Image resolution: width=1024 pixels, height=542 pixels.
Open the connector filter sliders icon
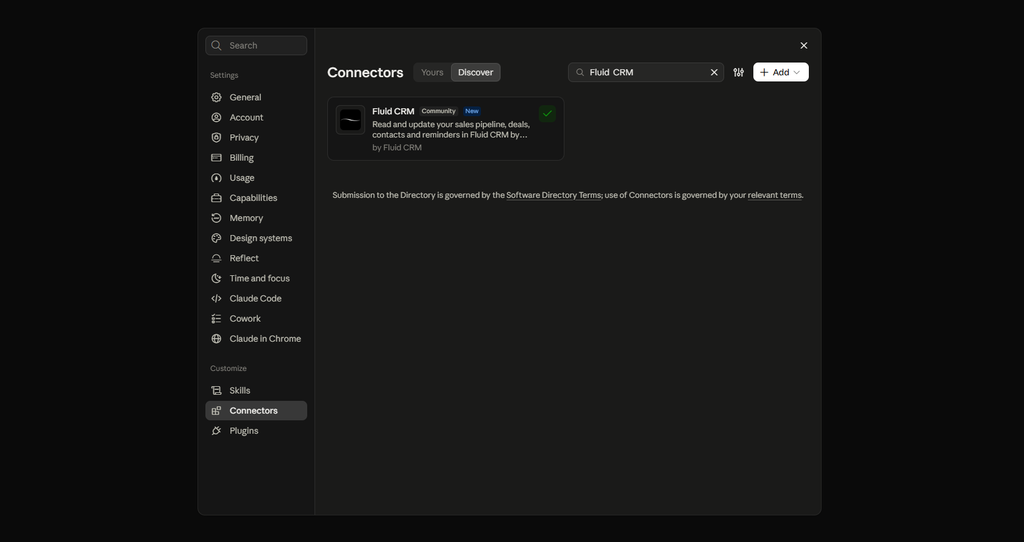tap(739, 72)
